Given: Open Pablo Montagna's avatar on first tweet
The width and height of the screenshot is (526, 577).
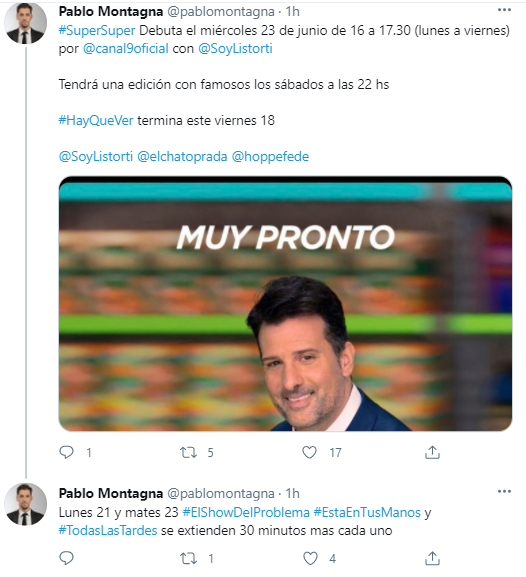Looking at the screenshot, I should coord(25,23).
